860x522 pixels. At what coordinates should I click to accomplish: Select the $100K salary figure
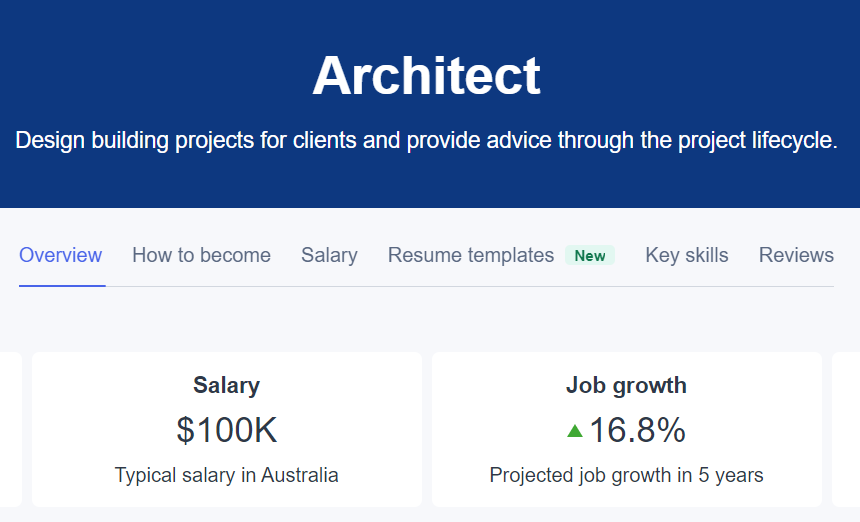coord(227,430)
